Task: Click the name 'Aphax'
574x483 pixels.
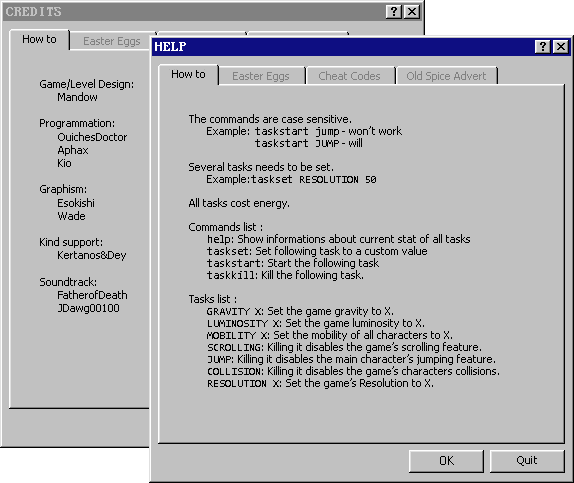Action: (72, 151)
